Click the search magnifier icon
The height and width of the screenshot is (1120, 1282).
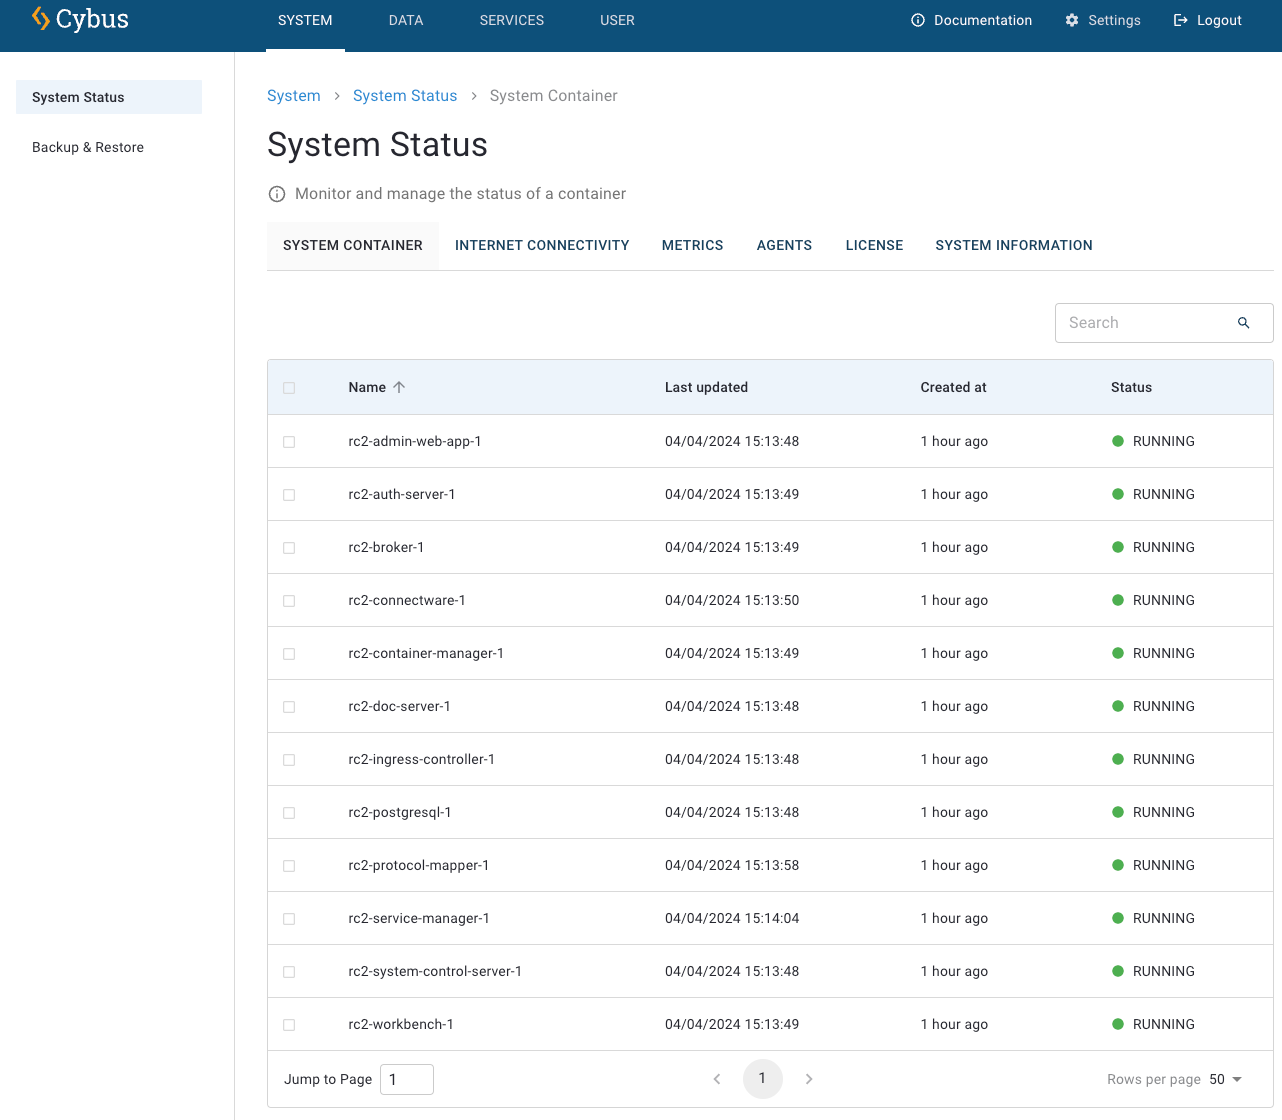coord(1243,323)
